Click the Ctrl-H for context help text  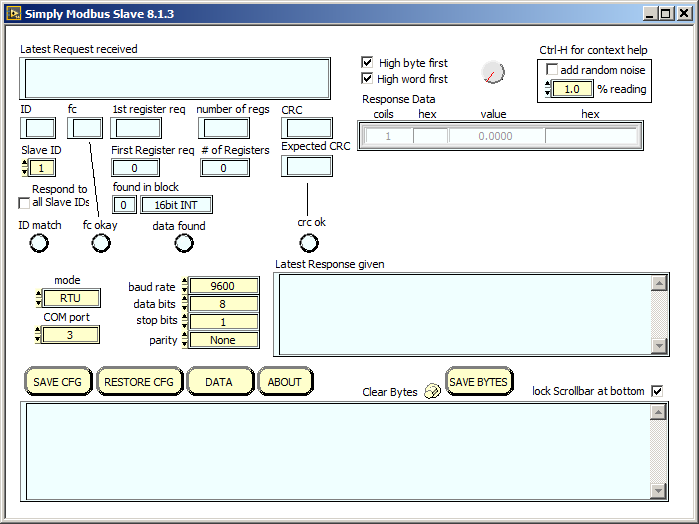(593, 50)
